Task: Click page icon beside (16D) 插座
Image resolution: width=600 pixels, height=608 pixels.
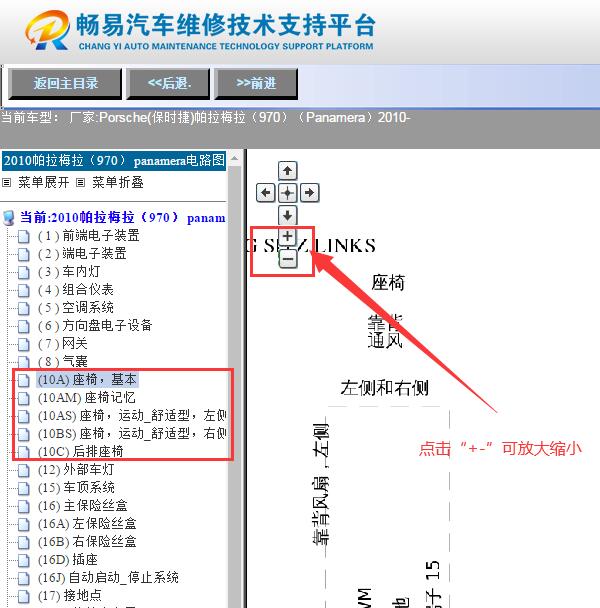Action: 24,560
